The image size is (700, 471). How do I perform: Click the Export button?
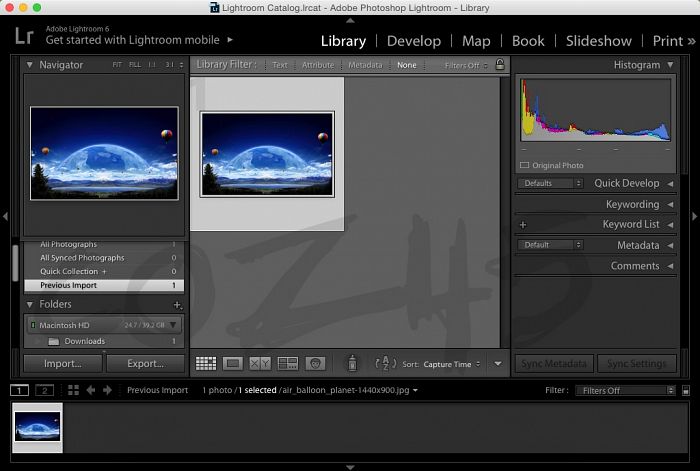(x=146, y=364)
